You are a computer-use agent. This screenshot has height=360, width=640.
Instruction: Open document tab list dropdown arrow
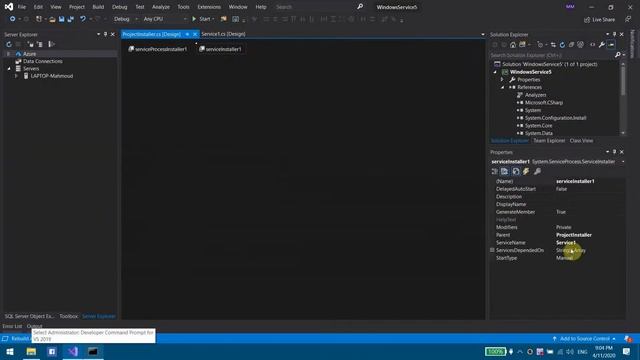(482, 34)
